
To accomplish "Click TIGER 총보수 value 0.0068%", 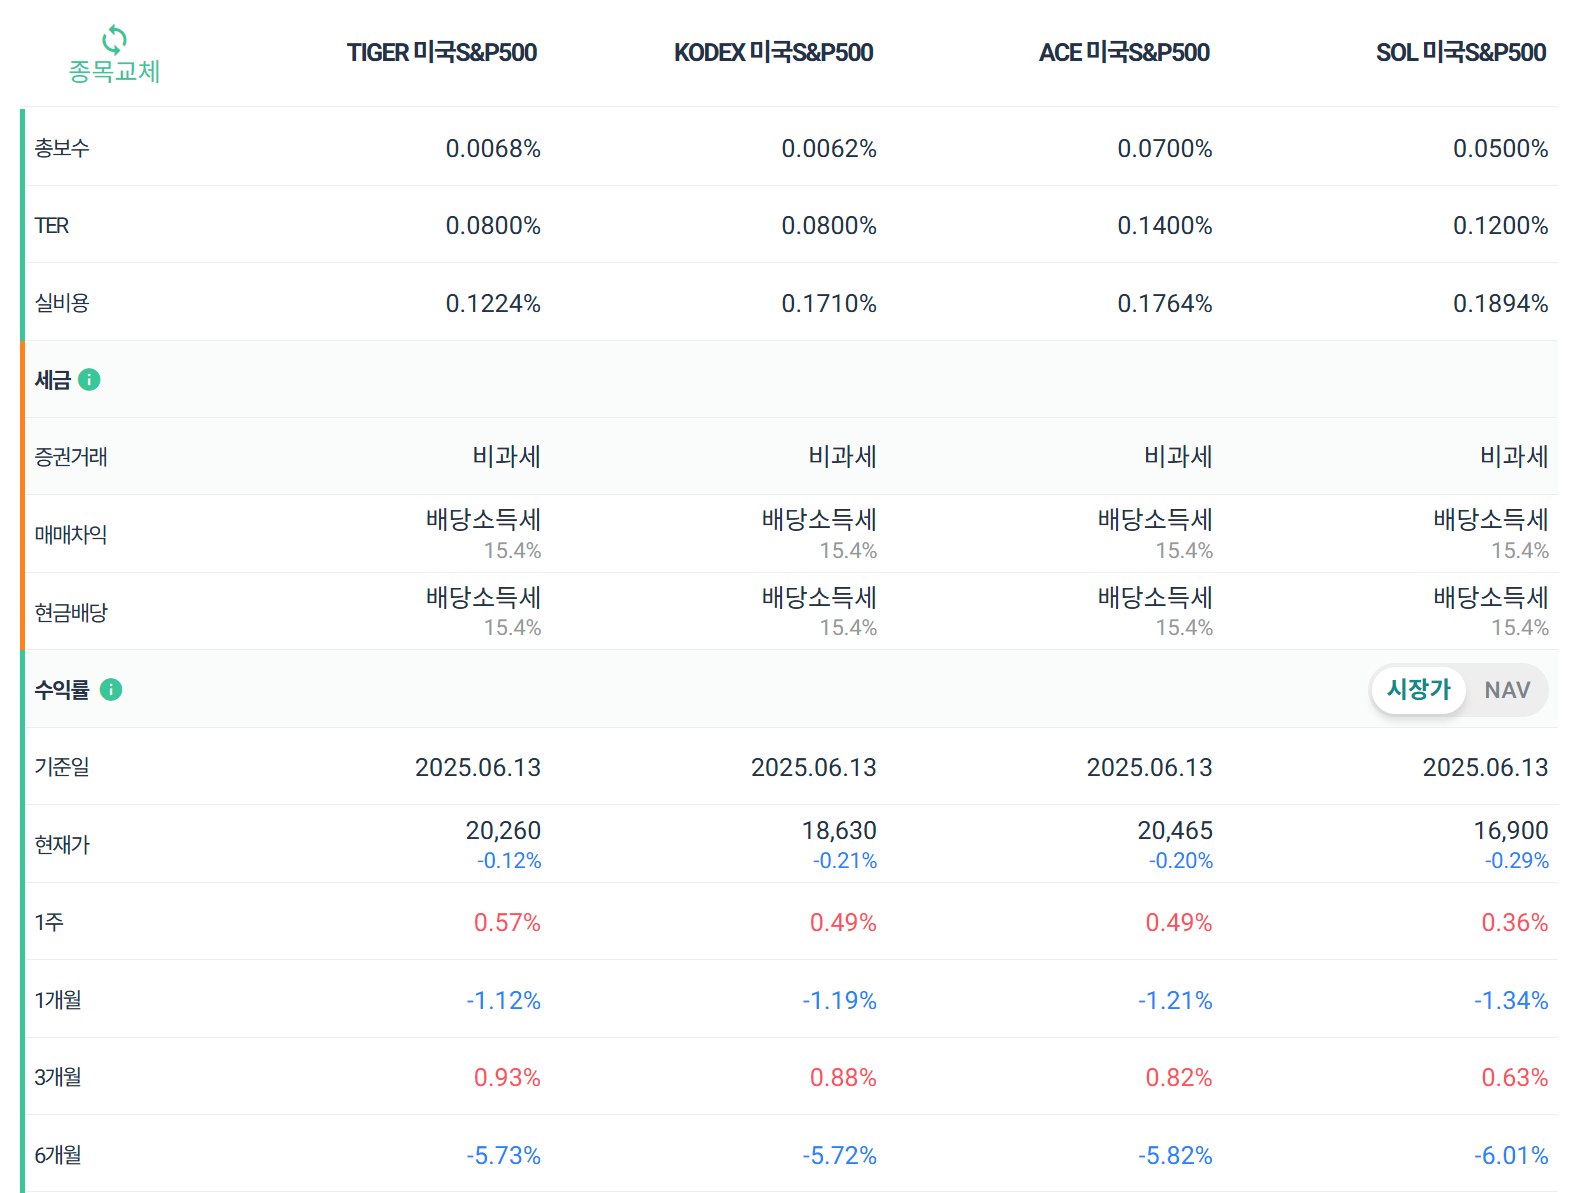I will coord(493,149).
